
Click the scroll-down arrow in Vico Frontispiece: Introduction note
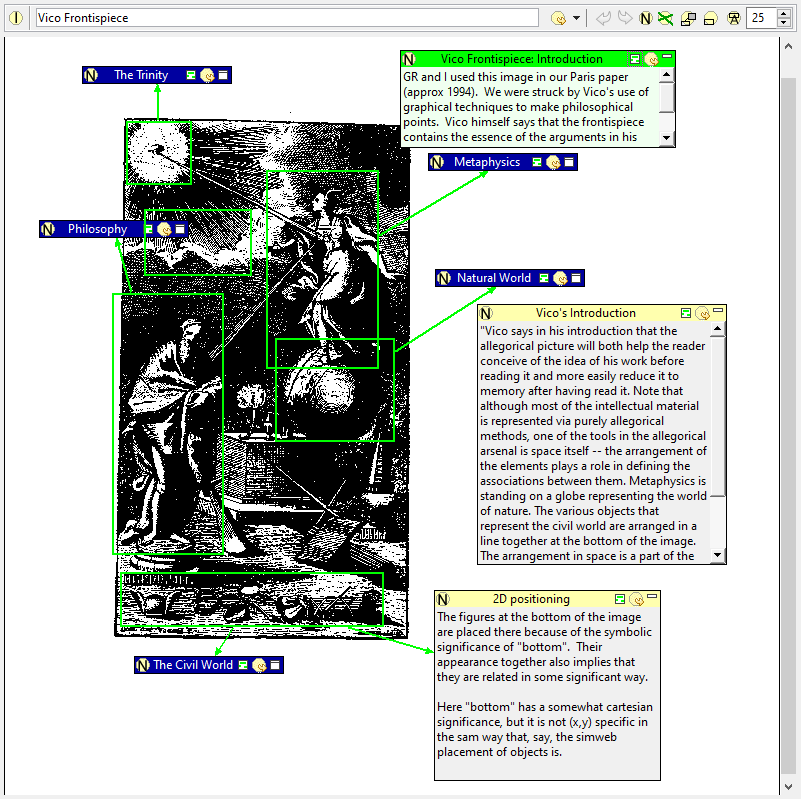click(667, 137)
